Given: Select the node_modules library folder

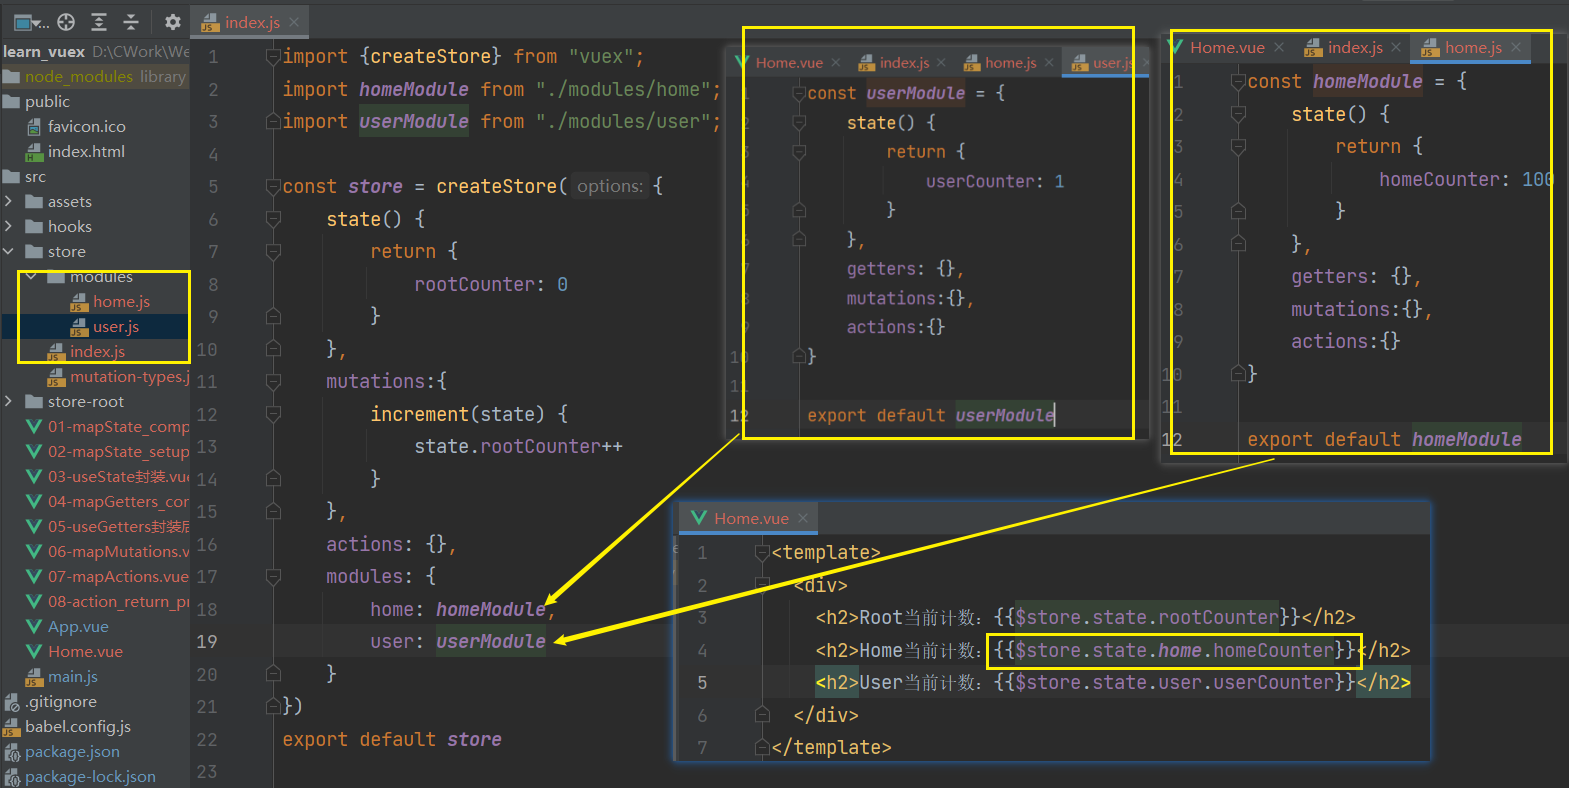Looking at the screenshot, I should (94, 77).
